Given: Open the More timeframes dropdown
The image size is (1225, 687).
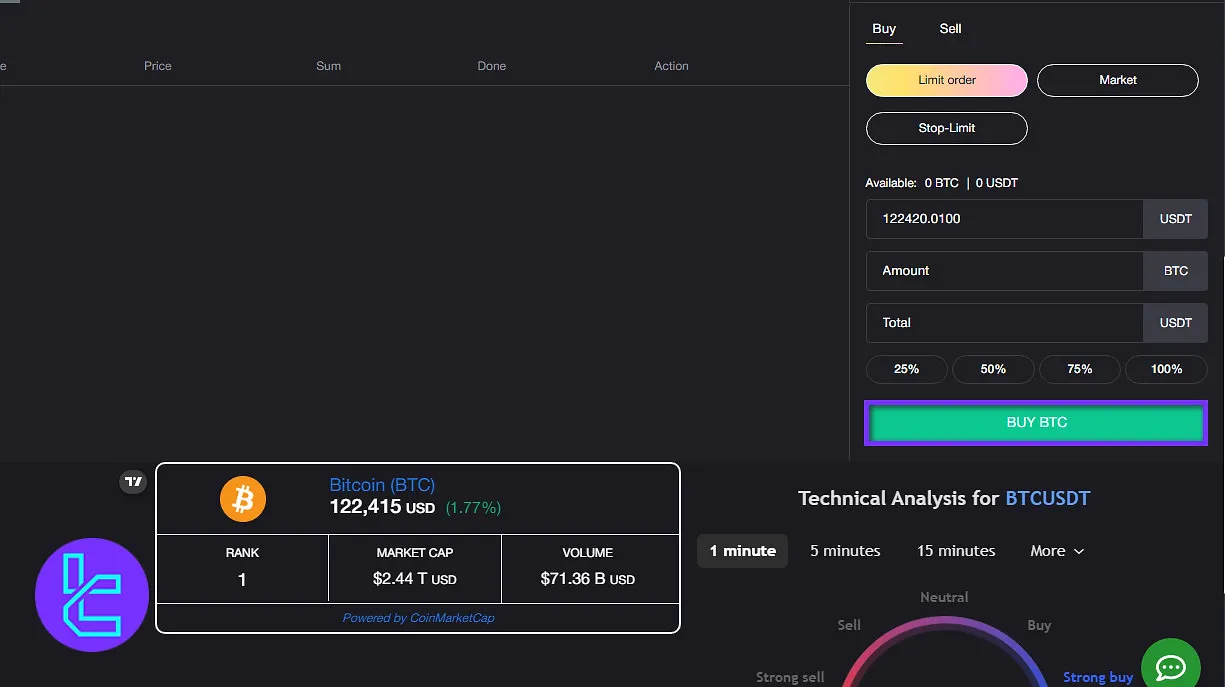Looking at the screenshot, I should click(1056, 550).
